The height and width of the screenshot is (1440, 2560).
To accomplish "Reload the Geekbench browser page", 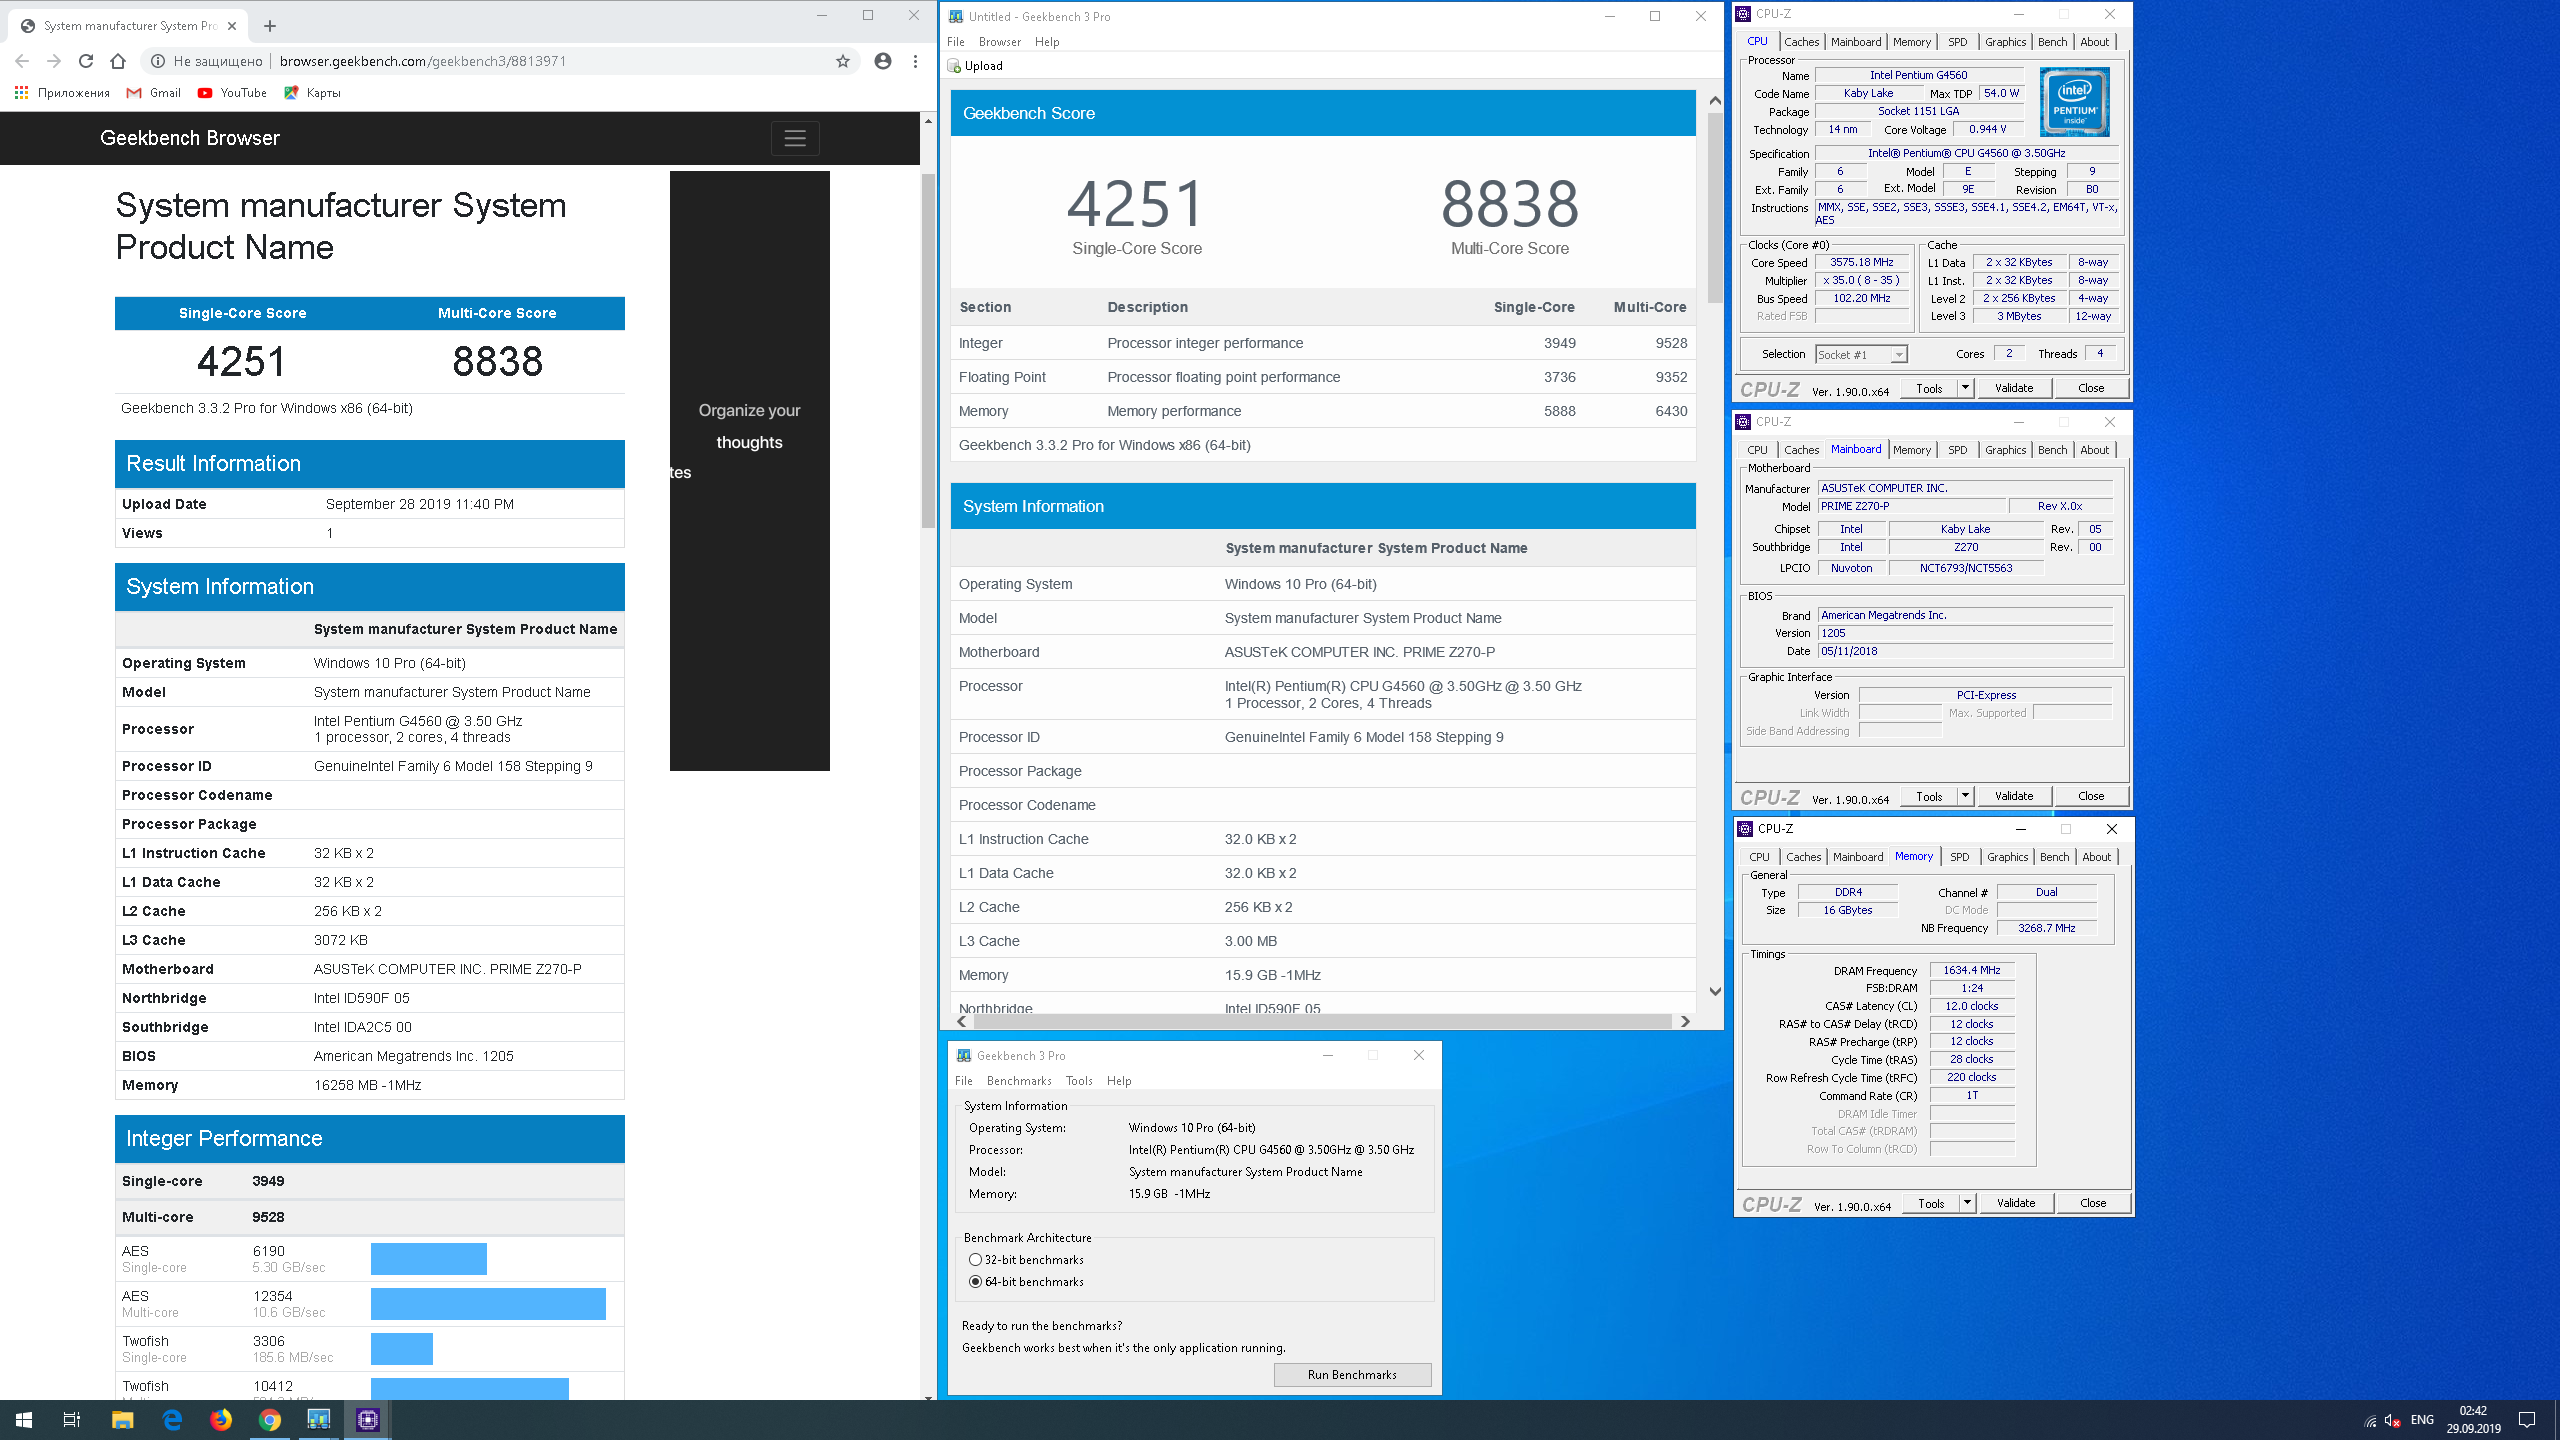I will pyautogui.click(x=86, y=61).
